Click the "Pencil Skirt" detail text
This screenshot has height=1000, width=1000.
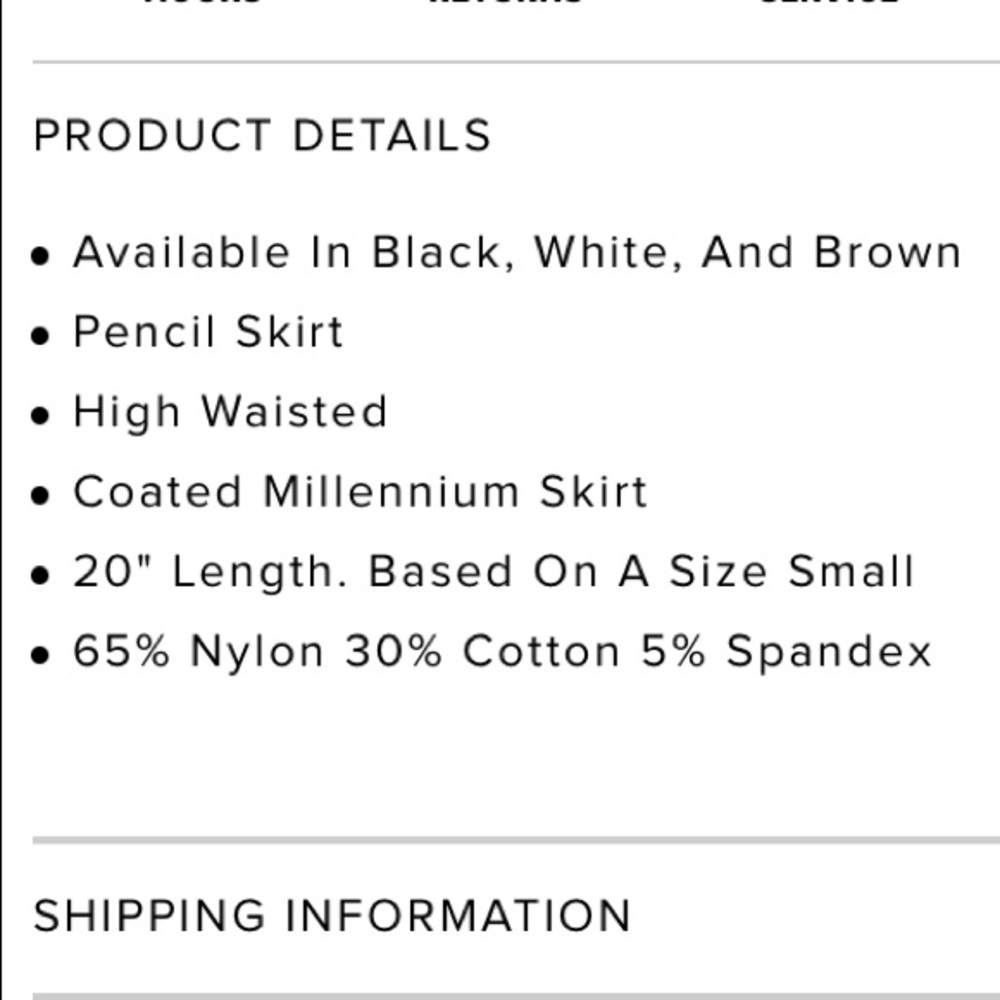click(209, 332)
